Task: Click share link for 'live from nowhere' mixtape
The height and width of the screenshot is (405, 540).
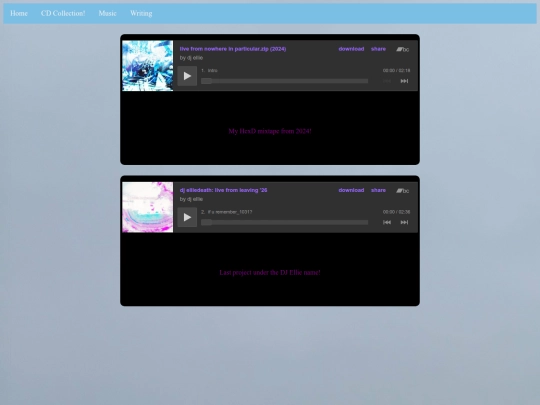Action: (378, 49)
